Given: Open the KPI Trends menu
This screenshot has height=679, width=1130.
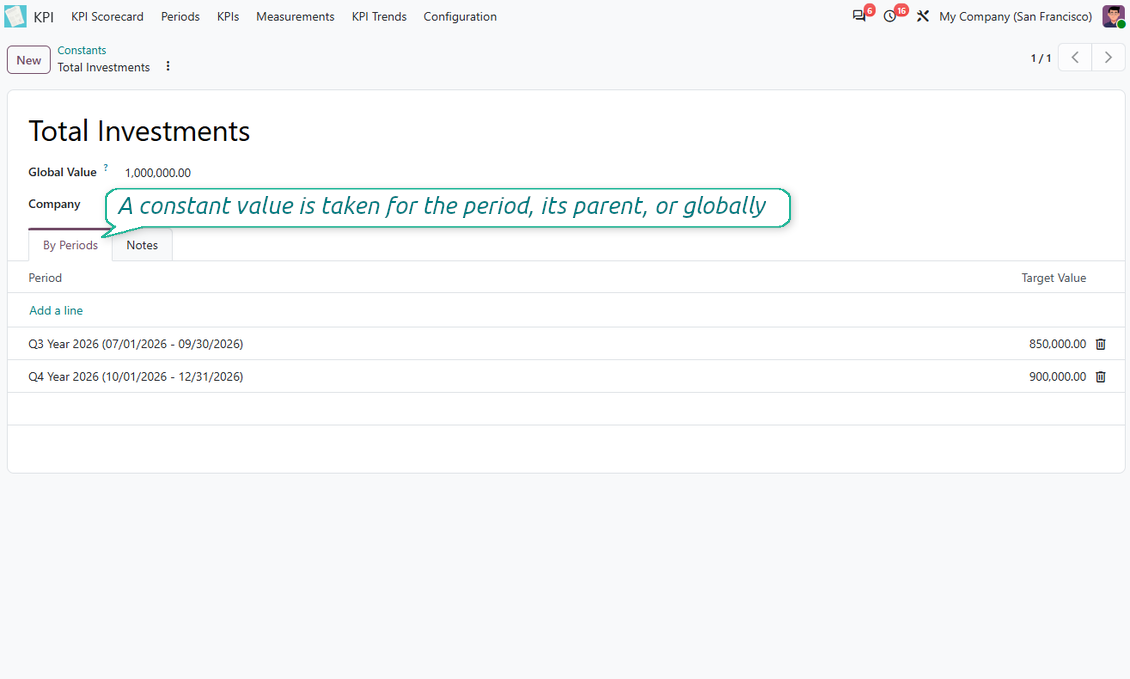Looking at the screenshot, I should coord(379,17).
